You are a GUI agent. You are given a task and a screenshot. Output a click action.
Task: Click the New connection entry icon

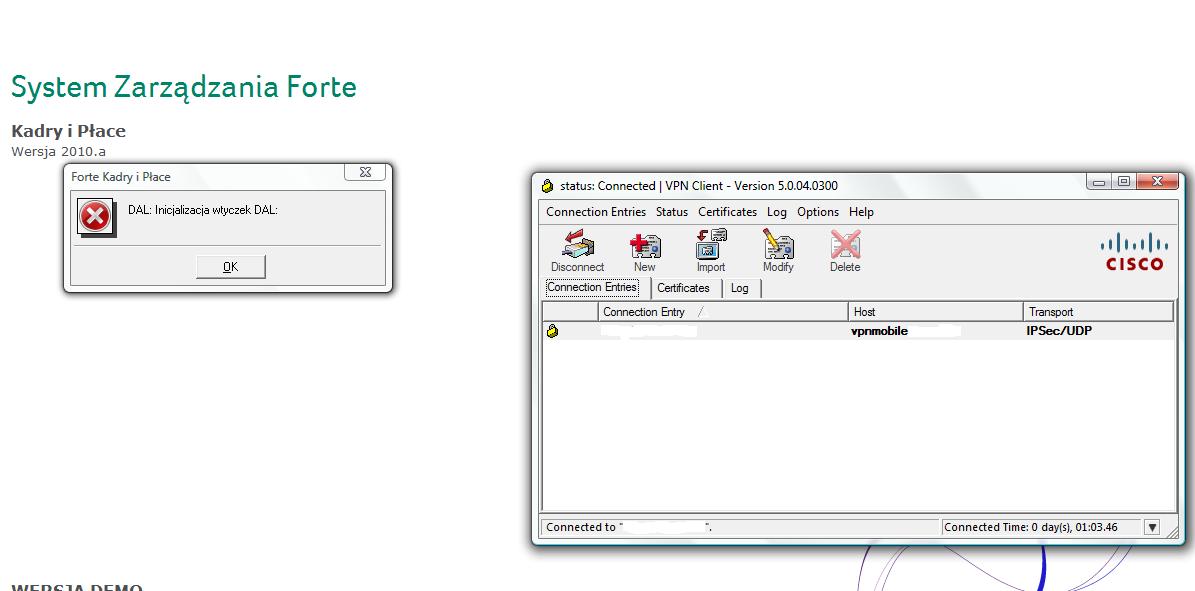[x=645, y=246]
